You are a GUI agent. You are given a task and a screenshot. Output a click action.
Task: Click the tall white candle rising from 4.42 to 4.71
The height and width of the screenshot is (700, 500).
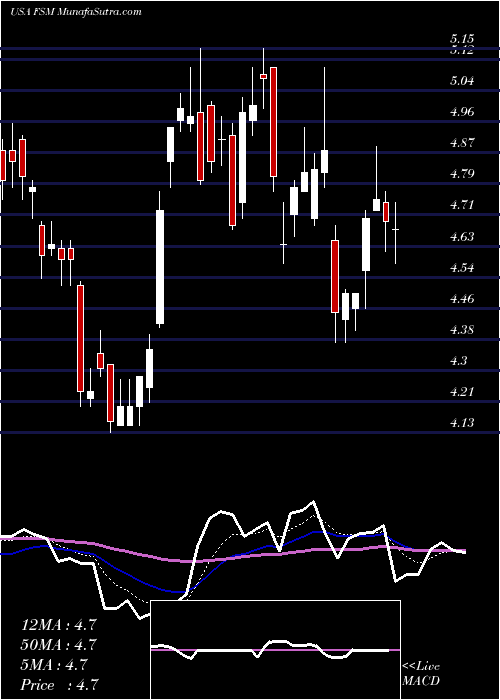tap(159, 267)
